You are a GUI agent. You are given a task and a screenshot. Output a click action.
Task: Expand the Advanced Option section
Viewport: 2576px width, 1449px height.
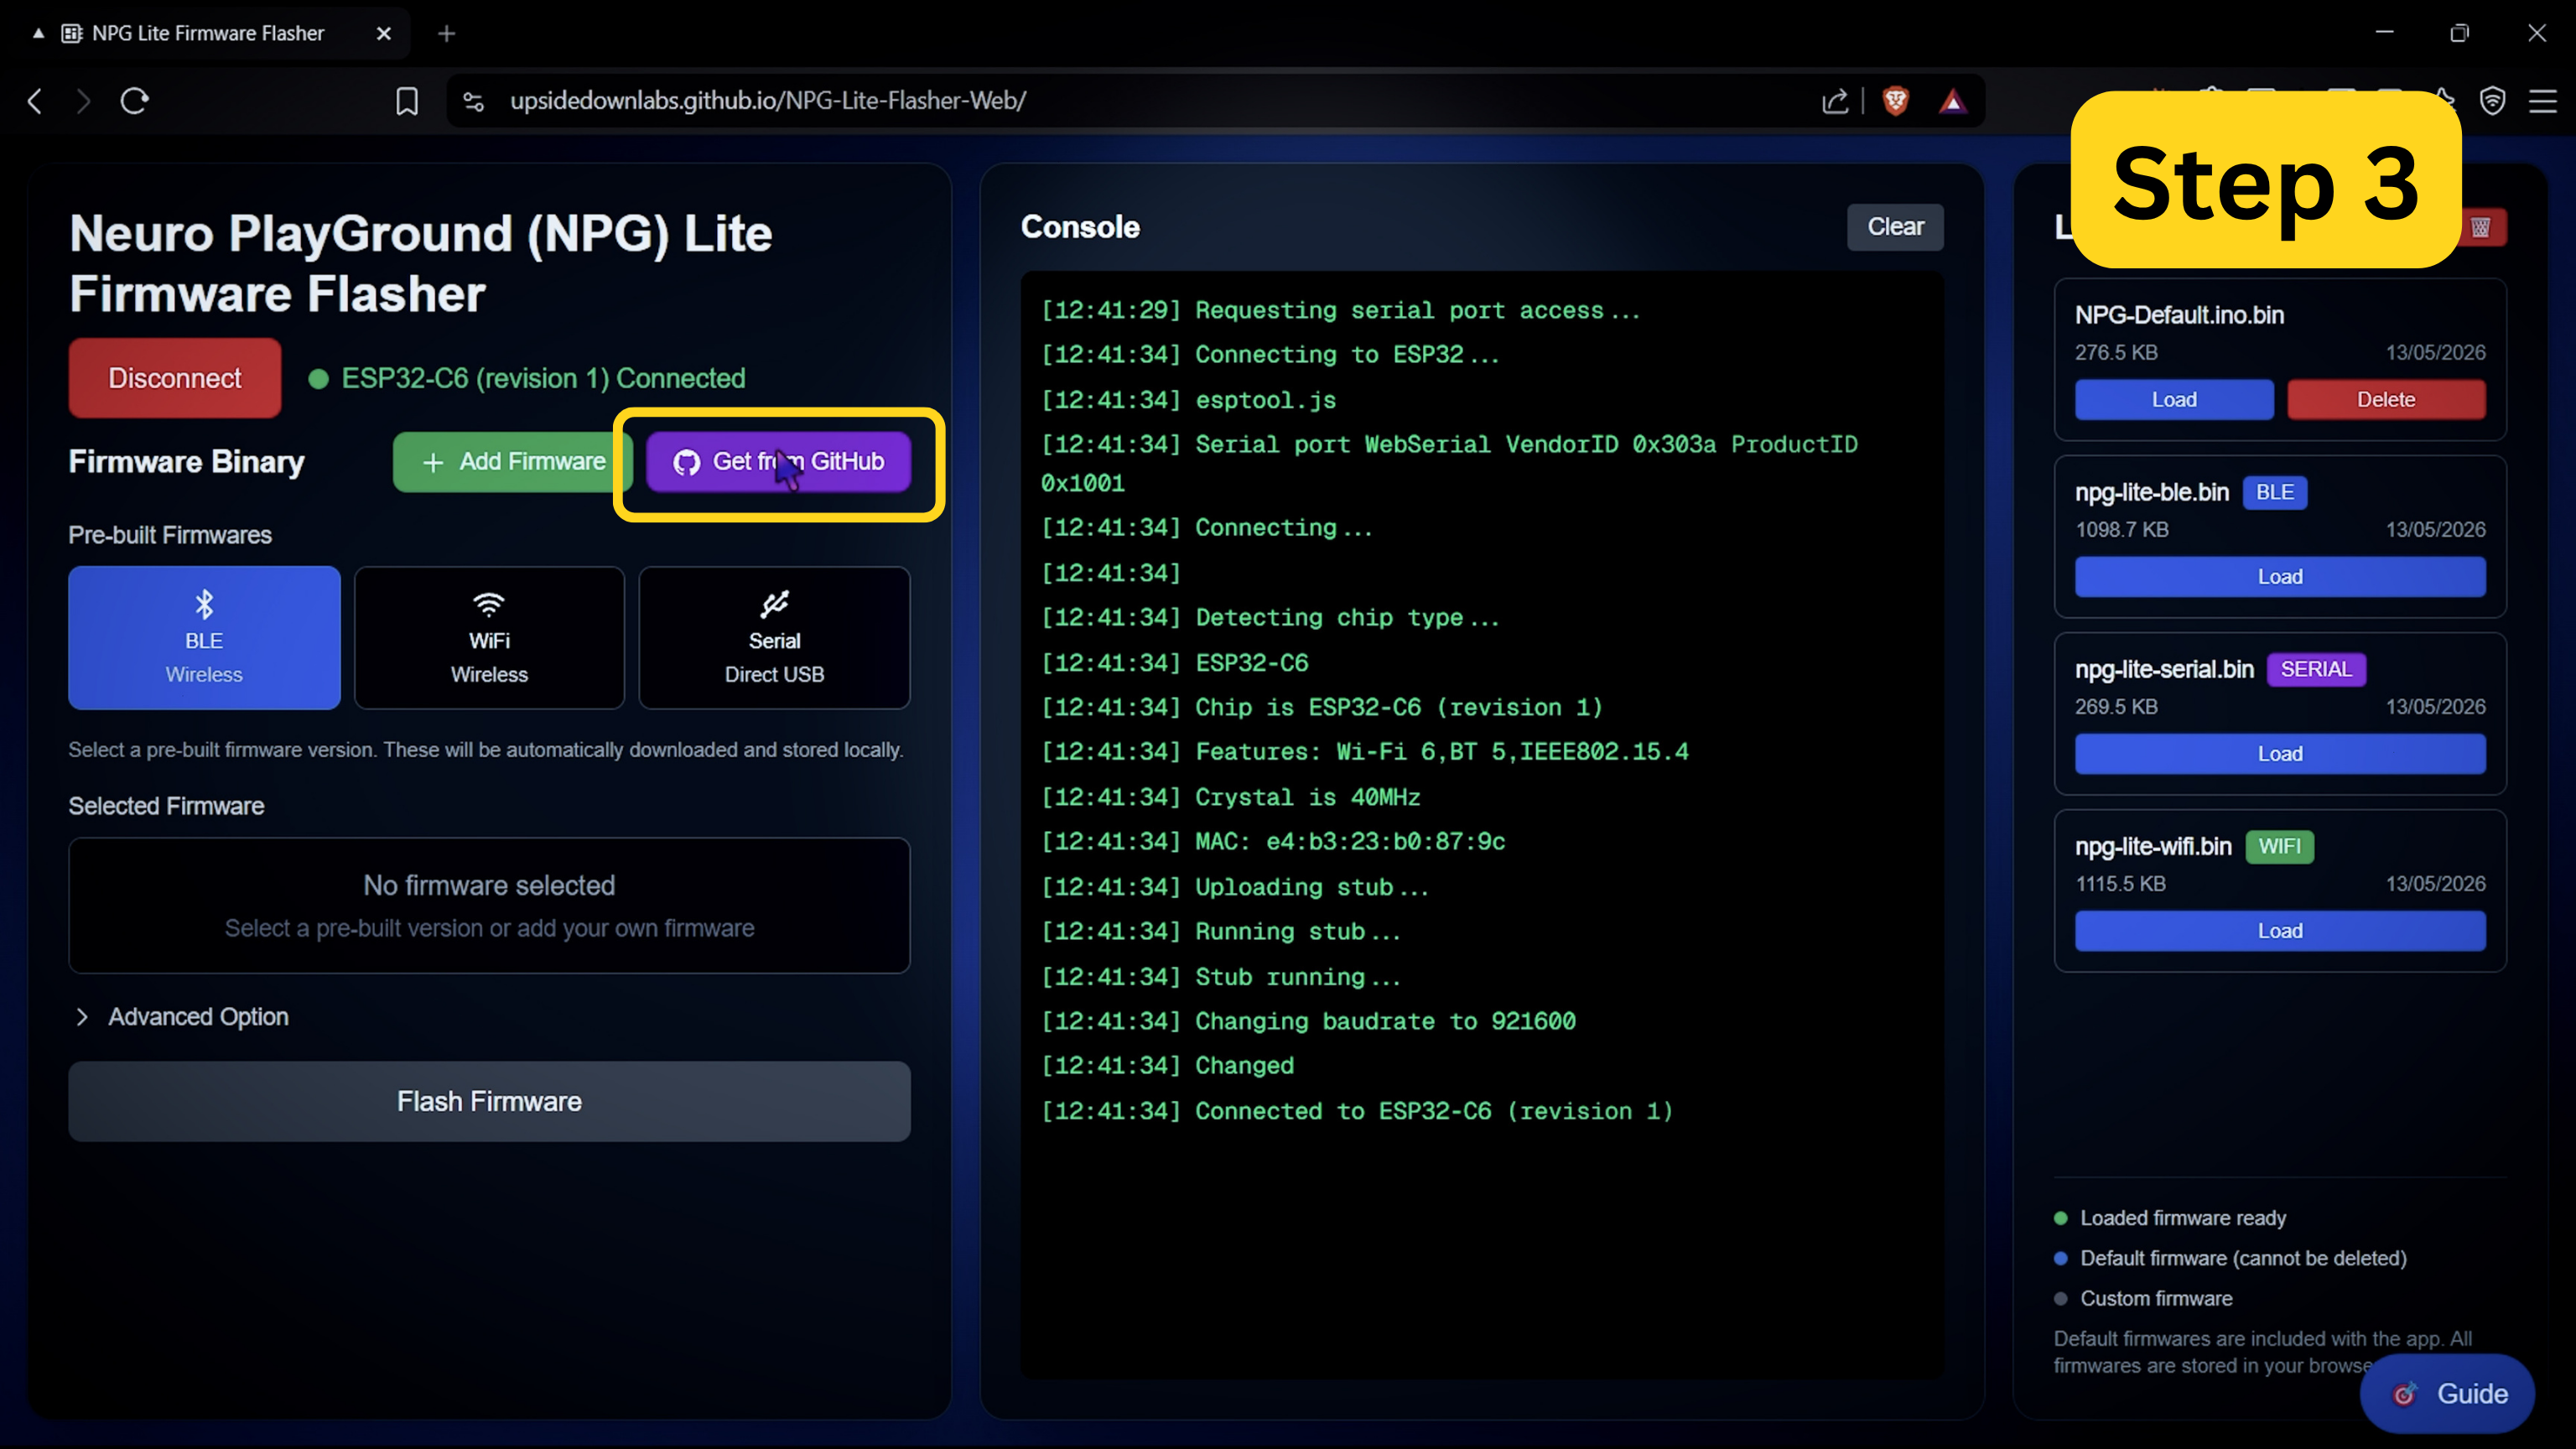(182, 1017)
